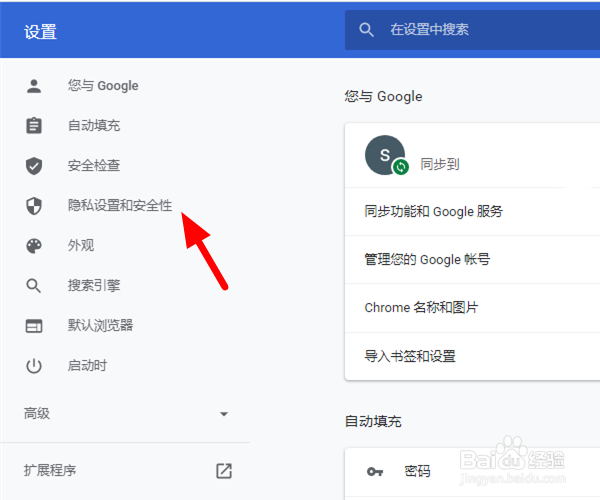Click the 高级 label in sidebar
Viewport: 600px width, 500px height.
37,414
